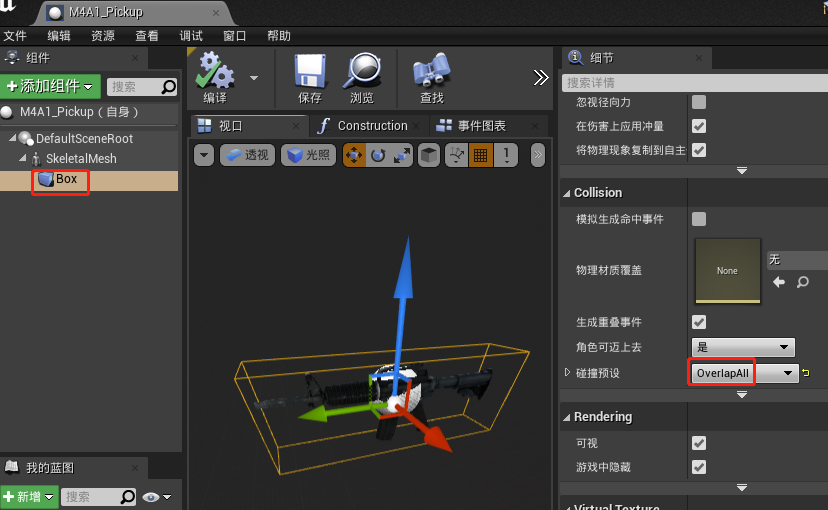Collapse the Collision section

pyautogui.click(x=567, y=193)
